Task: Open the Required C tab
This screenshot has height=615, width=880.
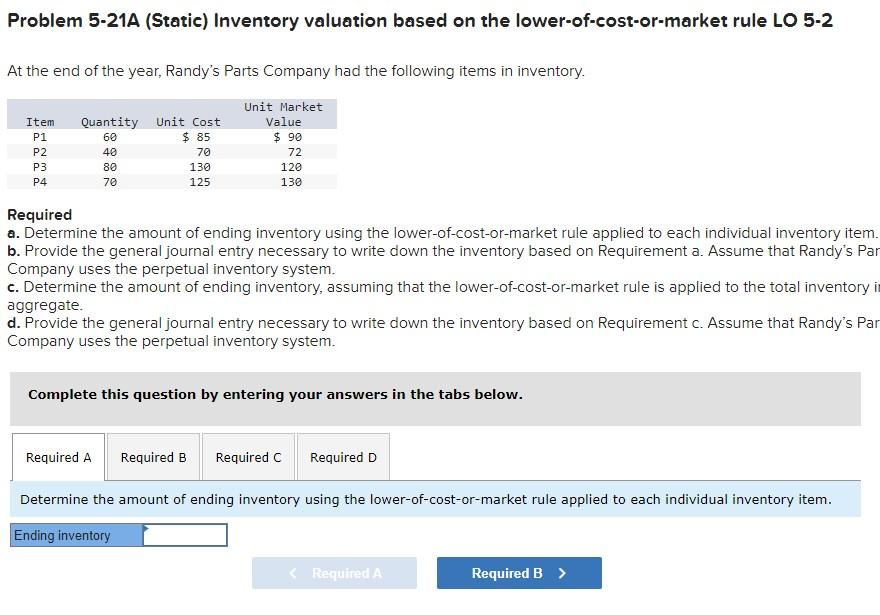Action: click(248, 457)
